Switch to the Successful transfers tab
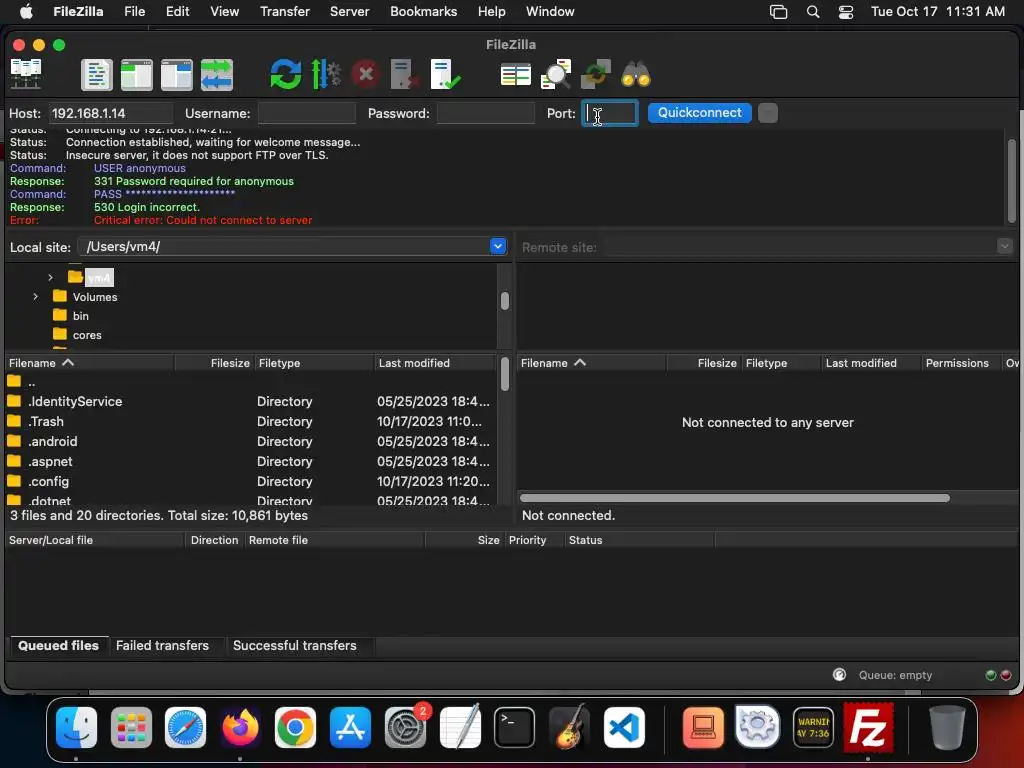 tap(295, 645)
